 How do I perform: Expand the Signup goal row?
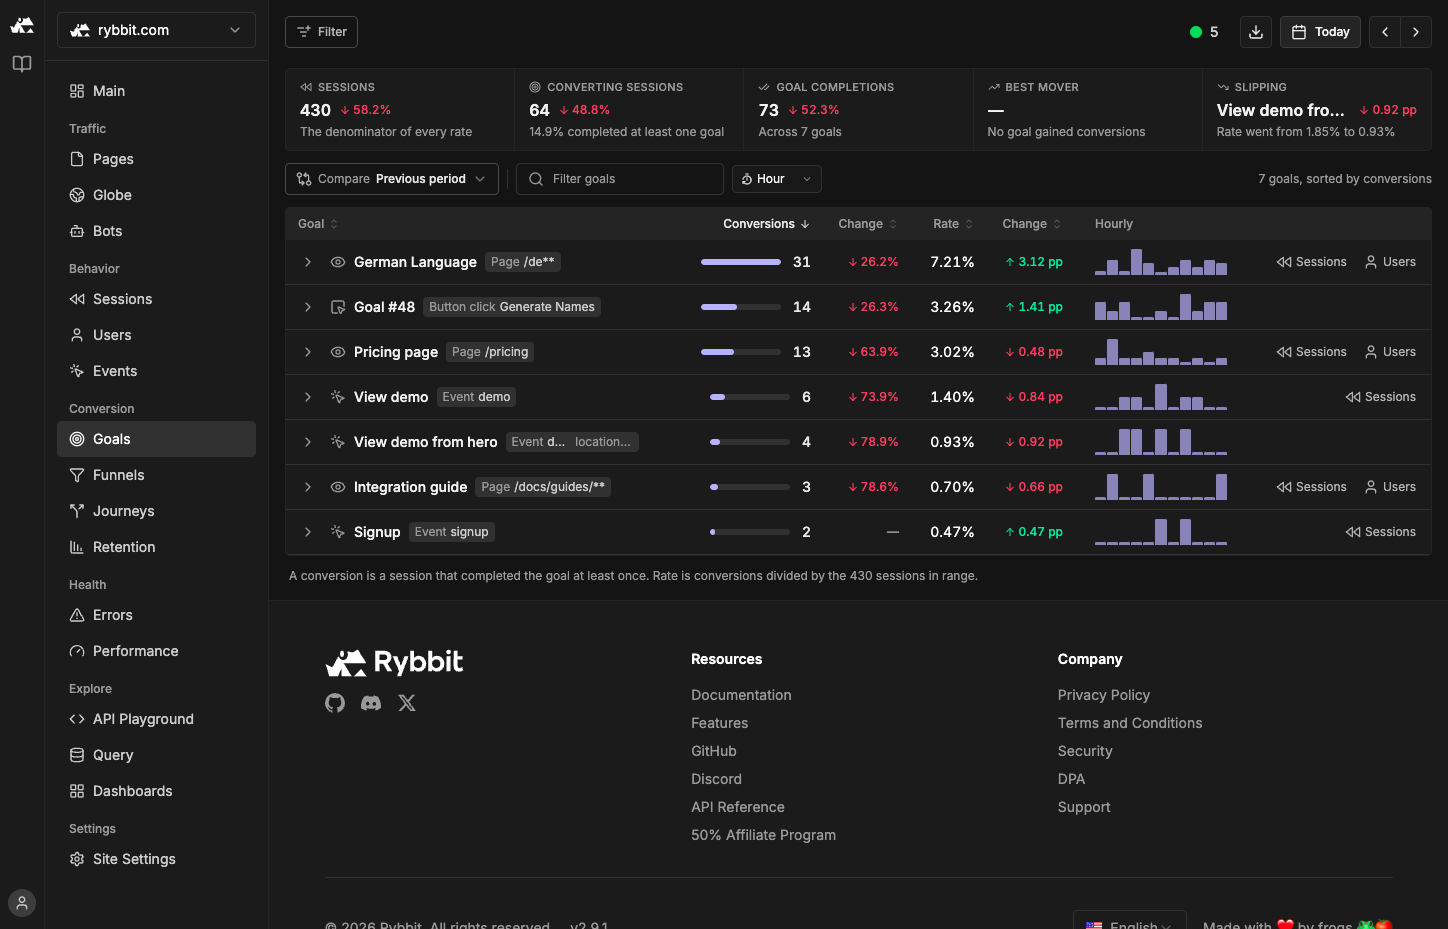(308, 532)
